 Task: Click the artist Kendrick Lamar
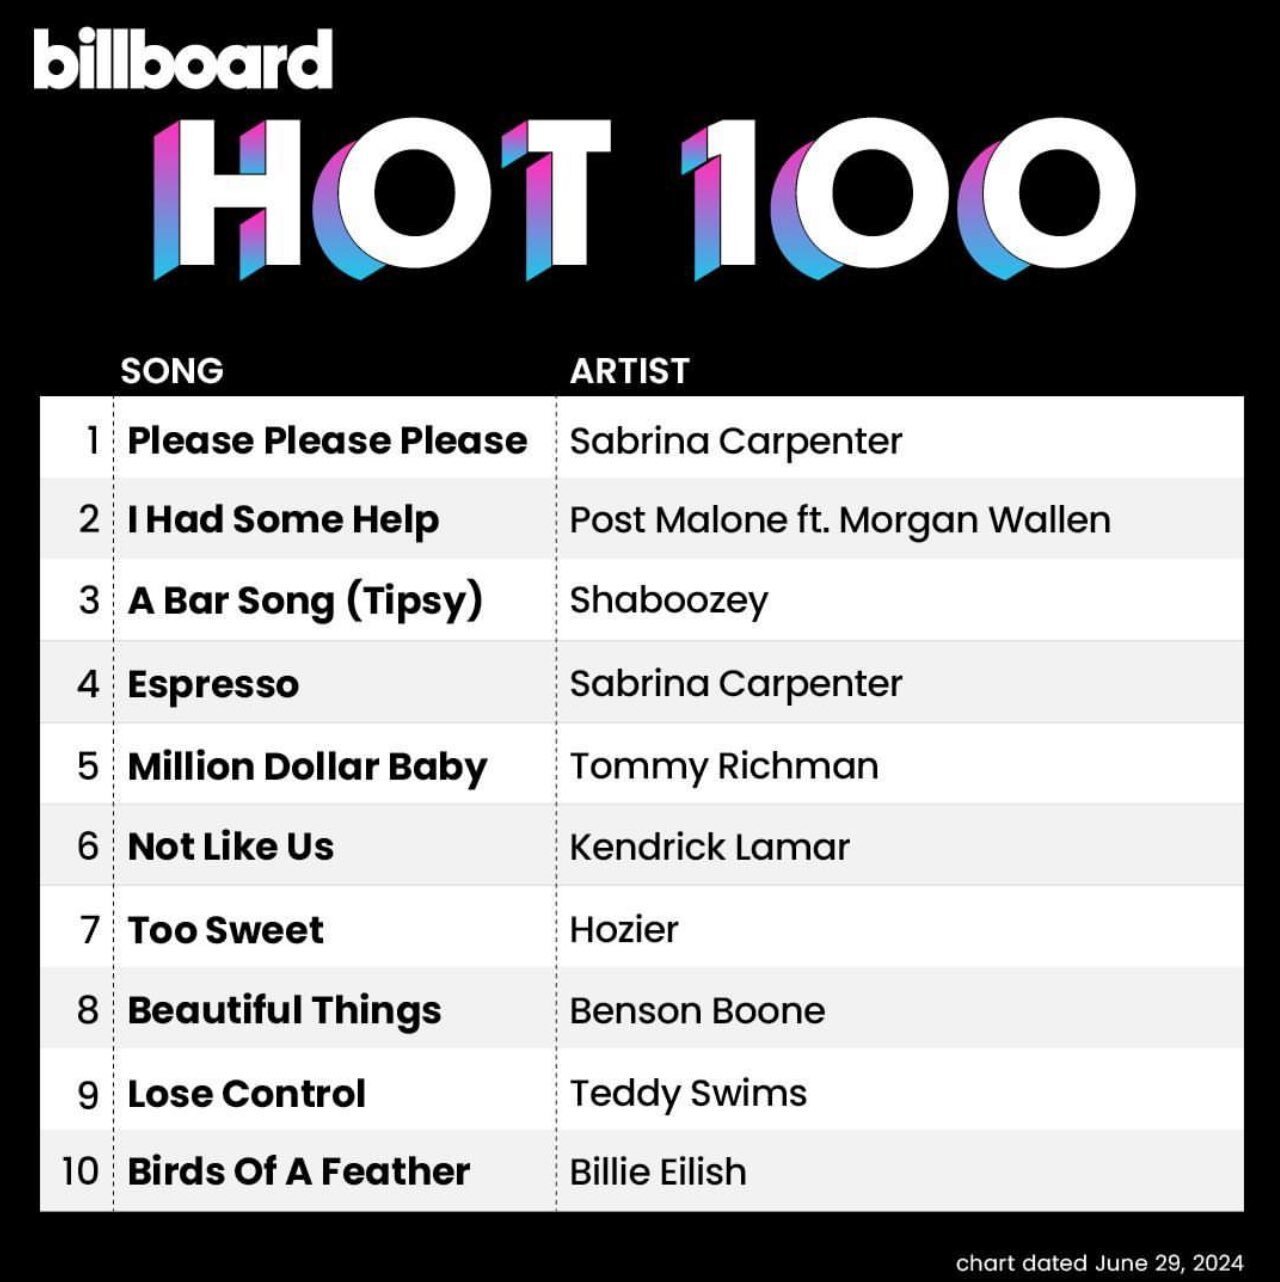[709, 847]
